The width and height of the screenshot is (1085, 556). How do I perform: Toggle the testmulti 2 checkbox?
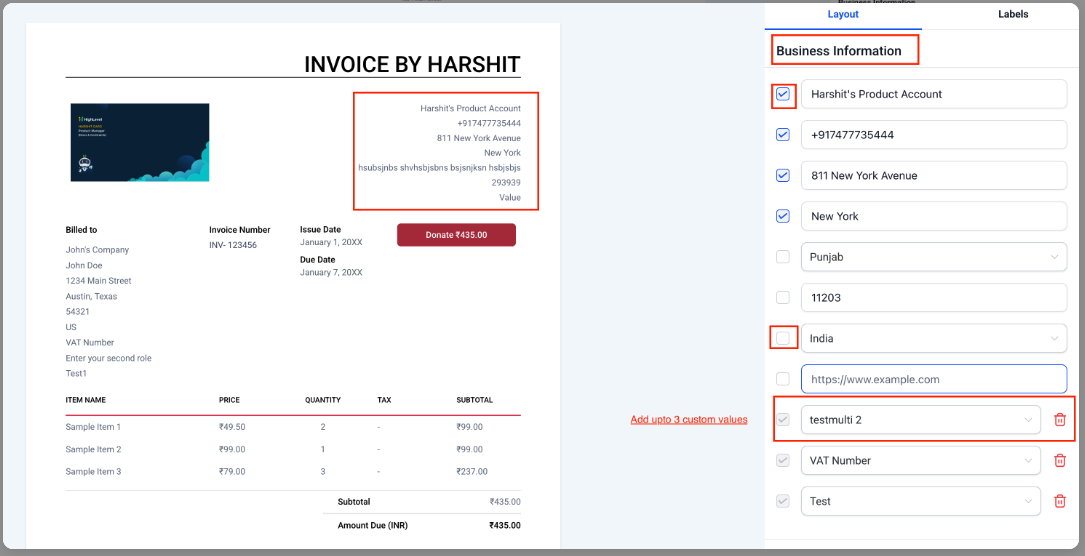pyautogui.click(x=783, y=420)
